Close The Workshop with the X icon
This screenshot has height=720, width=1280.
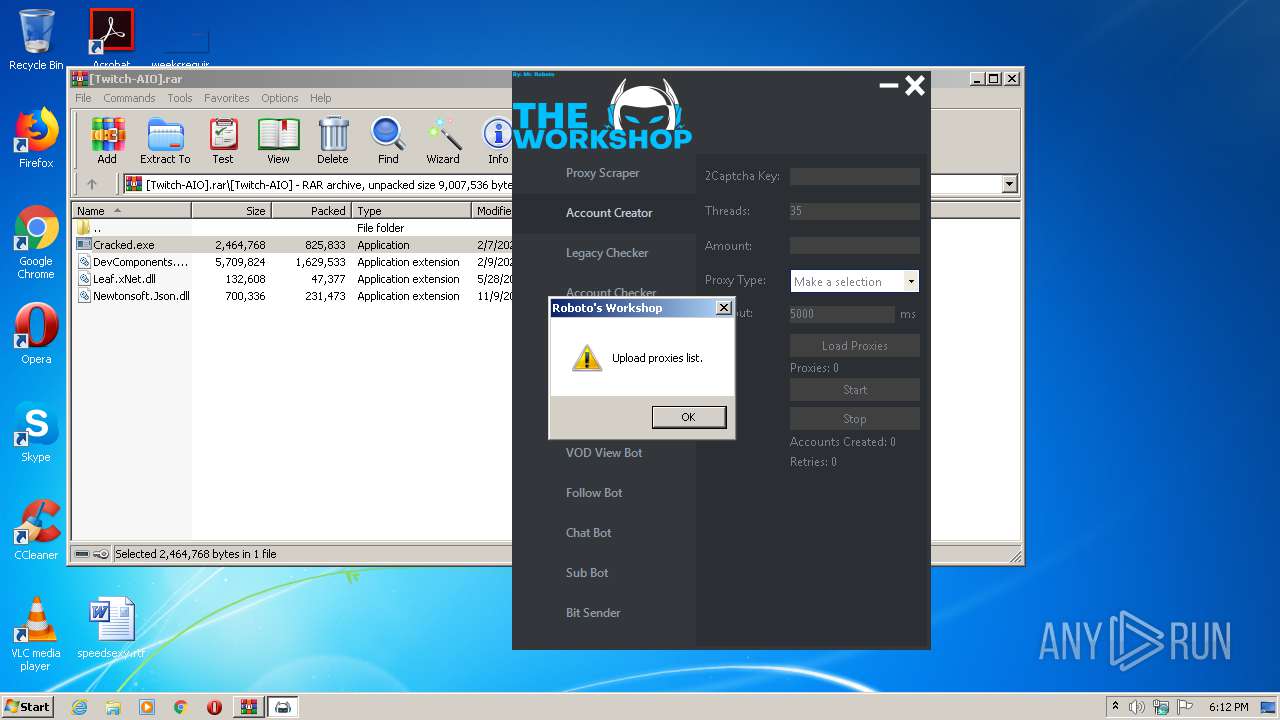(x=915, y=86)
